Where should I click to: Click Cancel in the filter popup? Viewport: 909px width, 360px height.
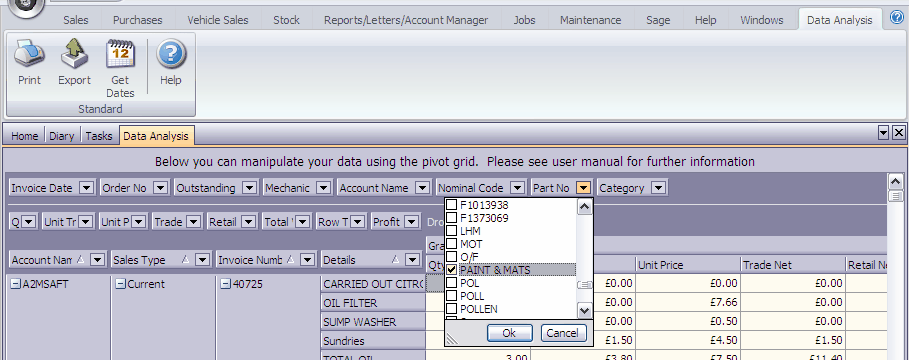[x=563, y=333]
